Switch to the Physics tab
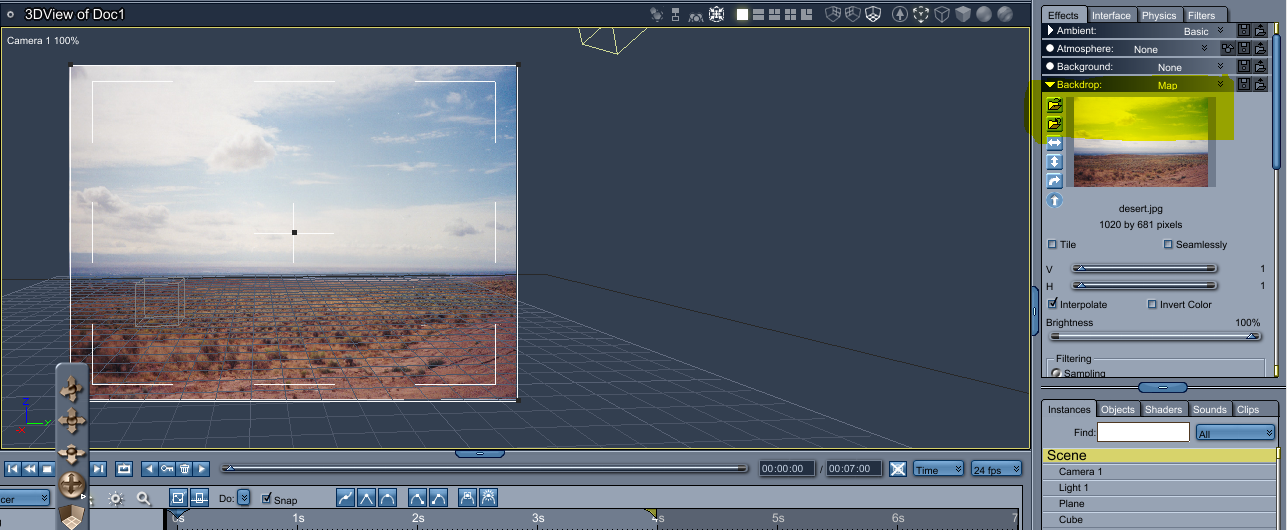 coord(1159,15)
